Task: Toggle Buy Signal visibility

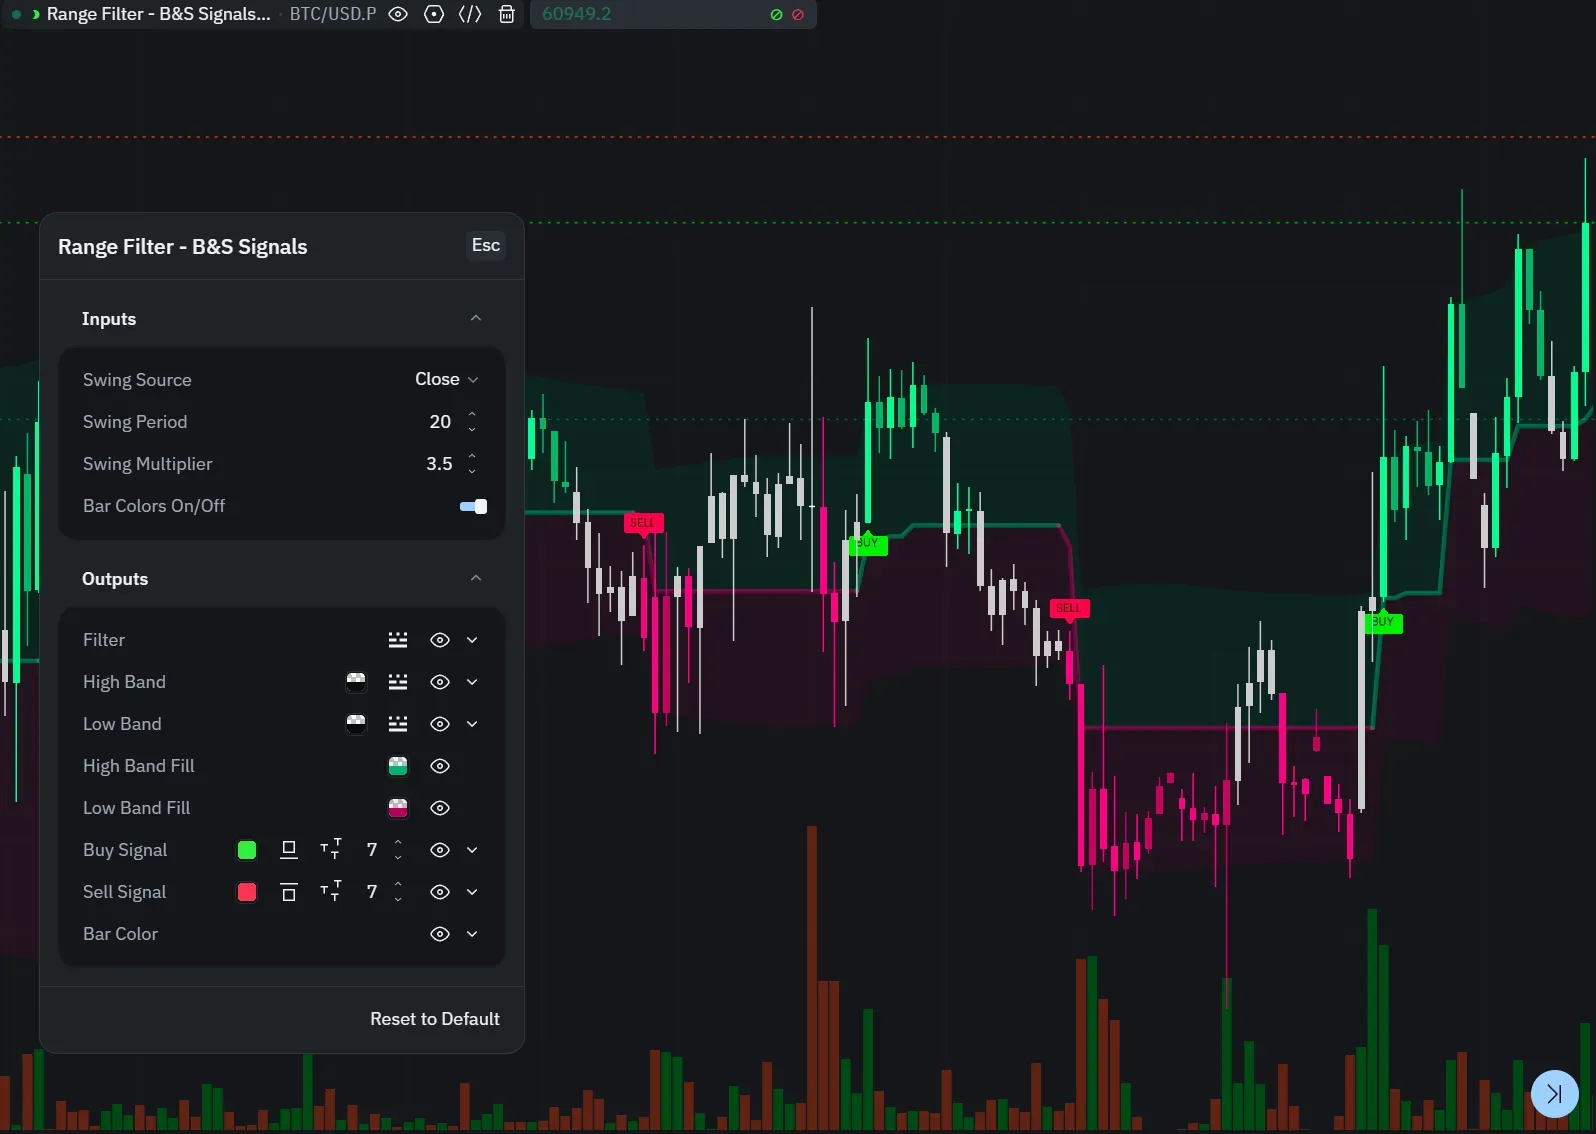Action: [440, 850]
